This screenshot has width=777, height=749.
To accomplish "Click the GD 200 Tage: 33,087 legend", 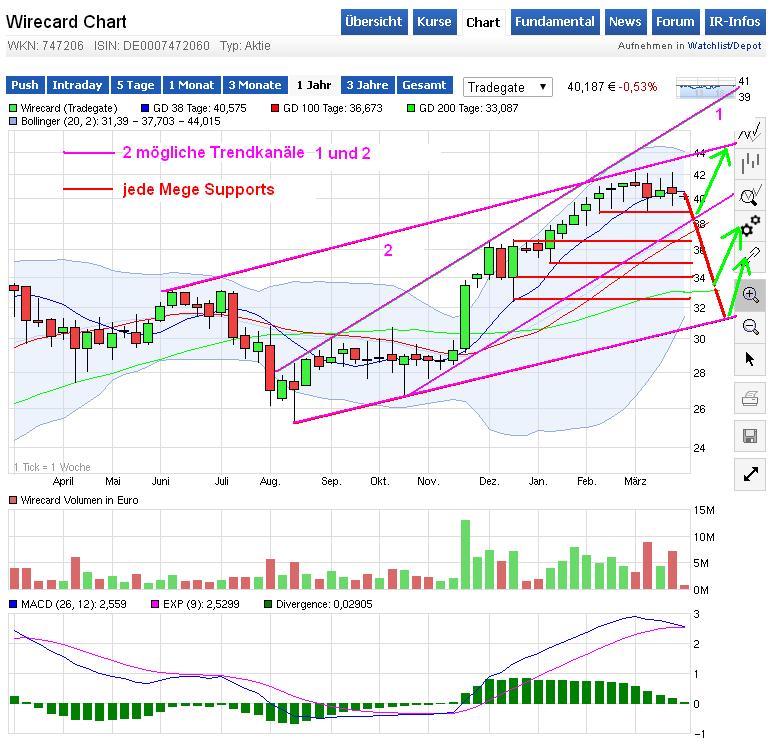I will point(462,108).
